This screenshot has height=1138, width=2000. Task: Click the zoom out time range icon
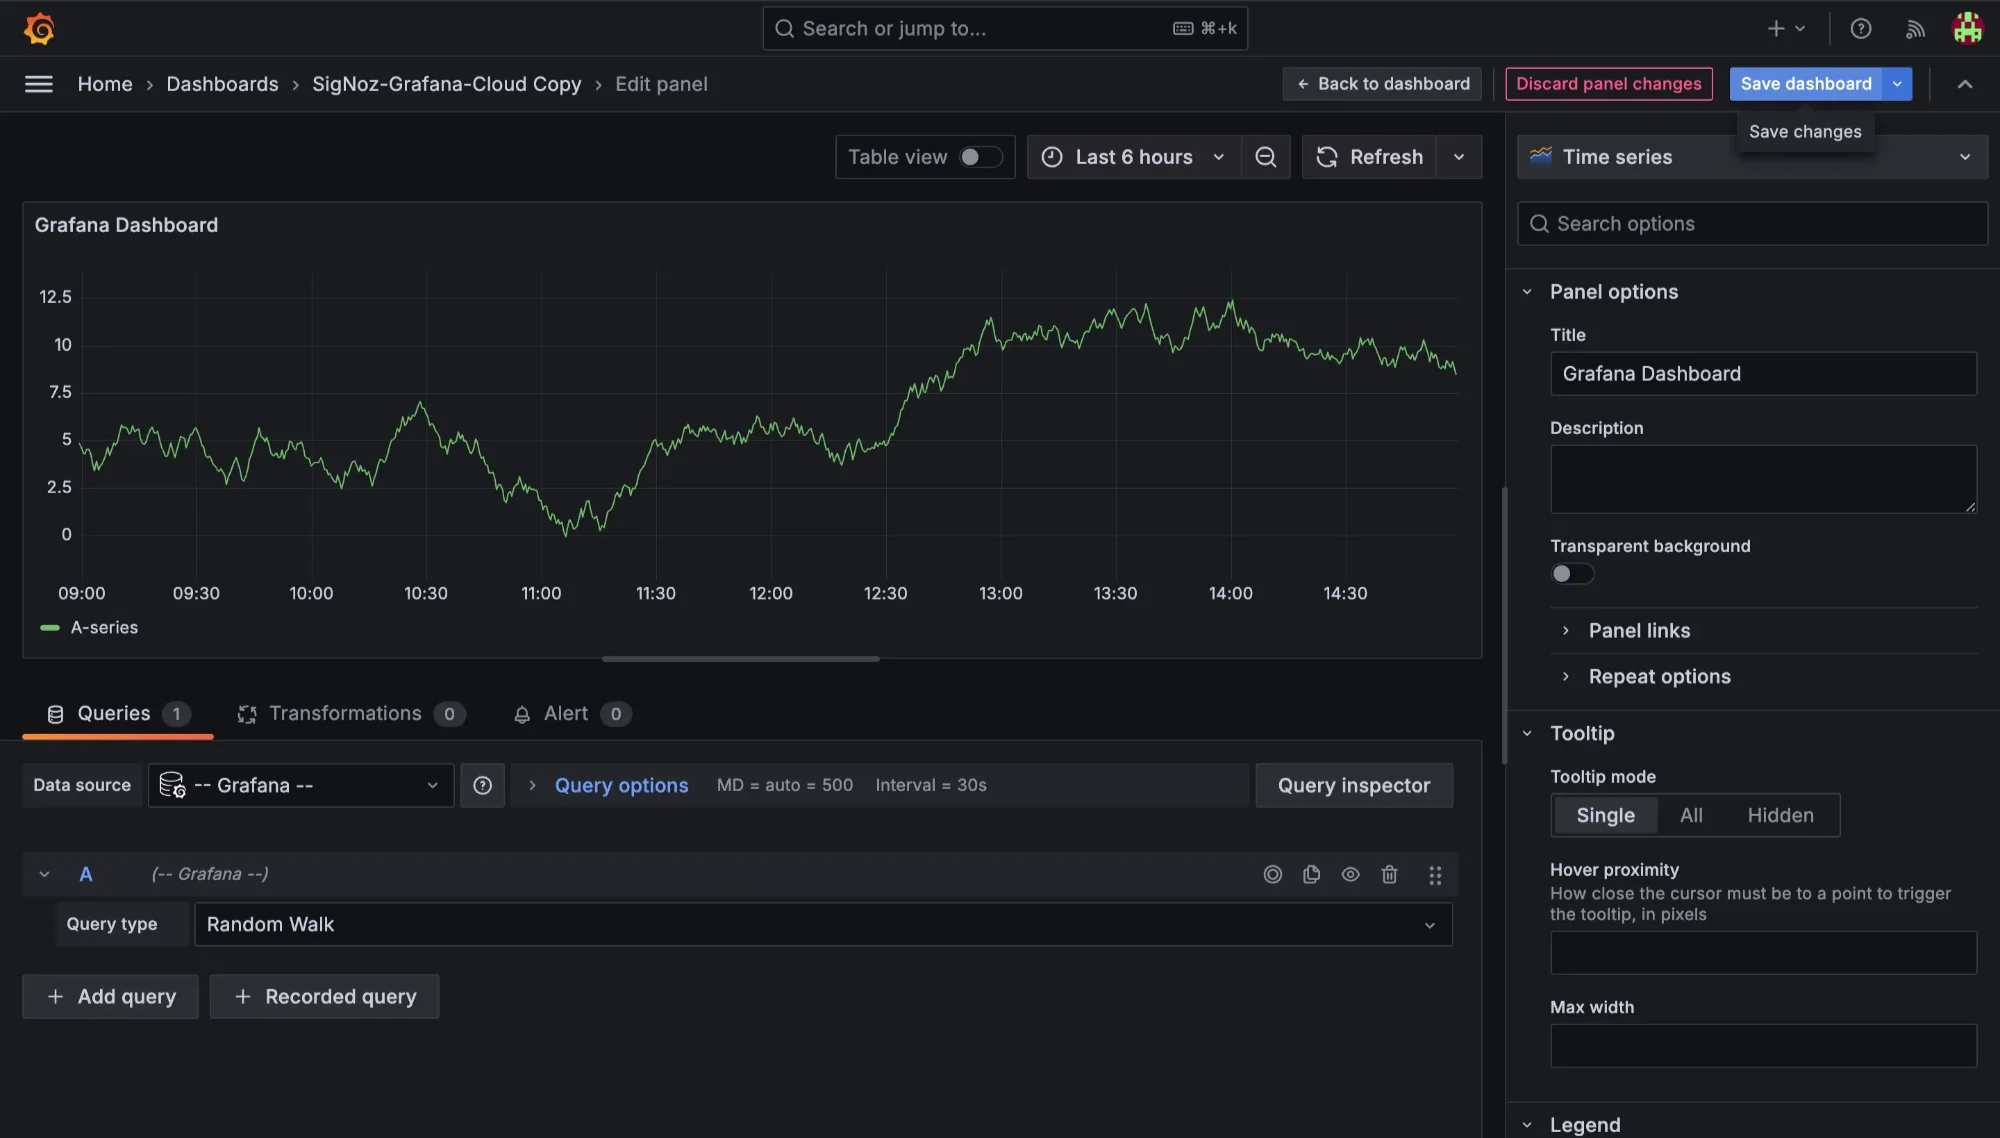[x=1265, y=157]
